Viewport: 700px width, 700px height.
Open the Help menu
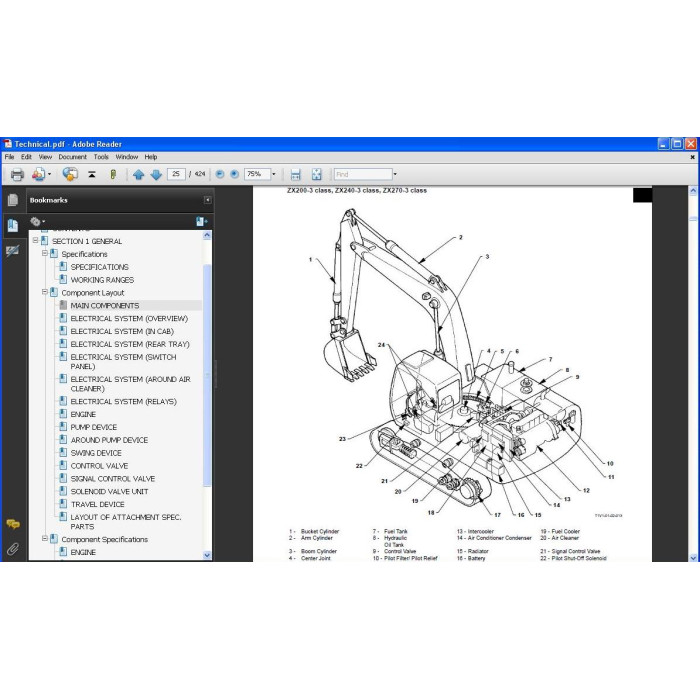click(151, 157)
